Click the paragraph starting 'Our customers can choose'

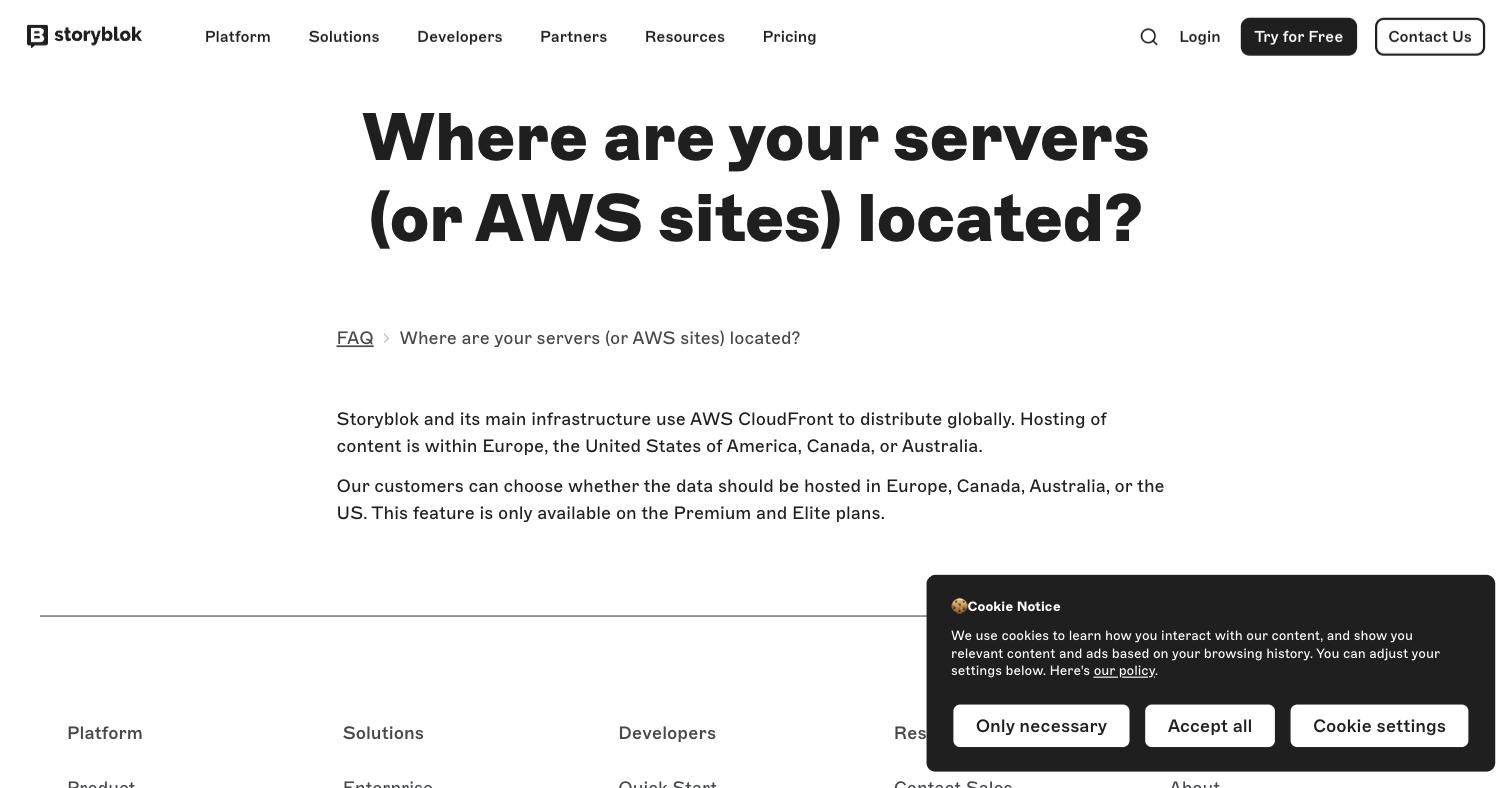click(751, 500)
